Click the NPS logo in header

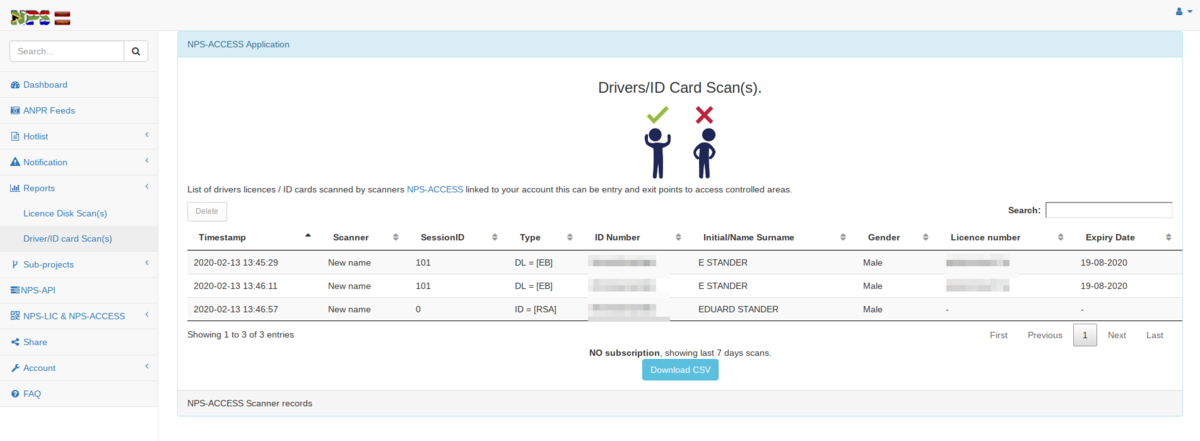[x=40, y=15]
